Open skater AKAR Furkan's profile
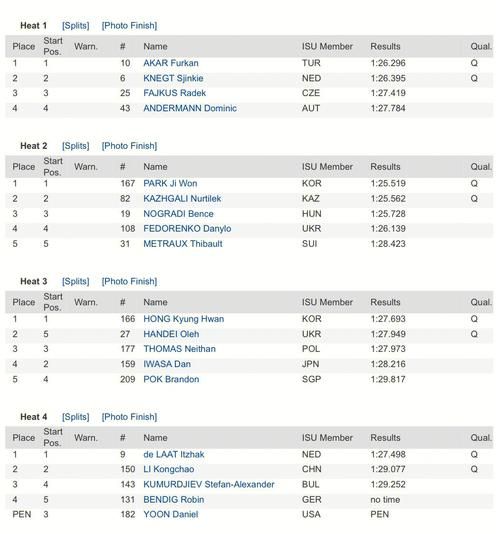This screenshot has height=534, width=500. point(171,63)
